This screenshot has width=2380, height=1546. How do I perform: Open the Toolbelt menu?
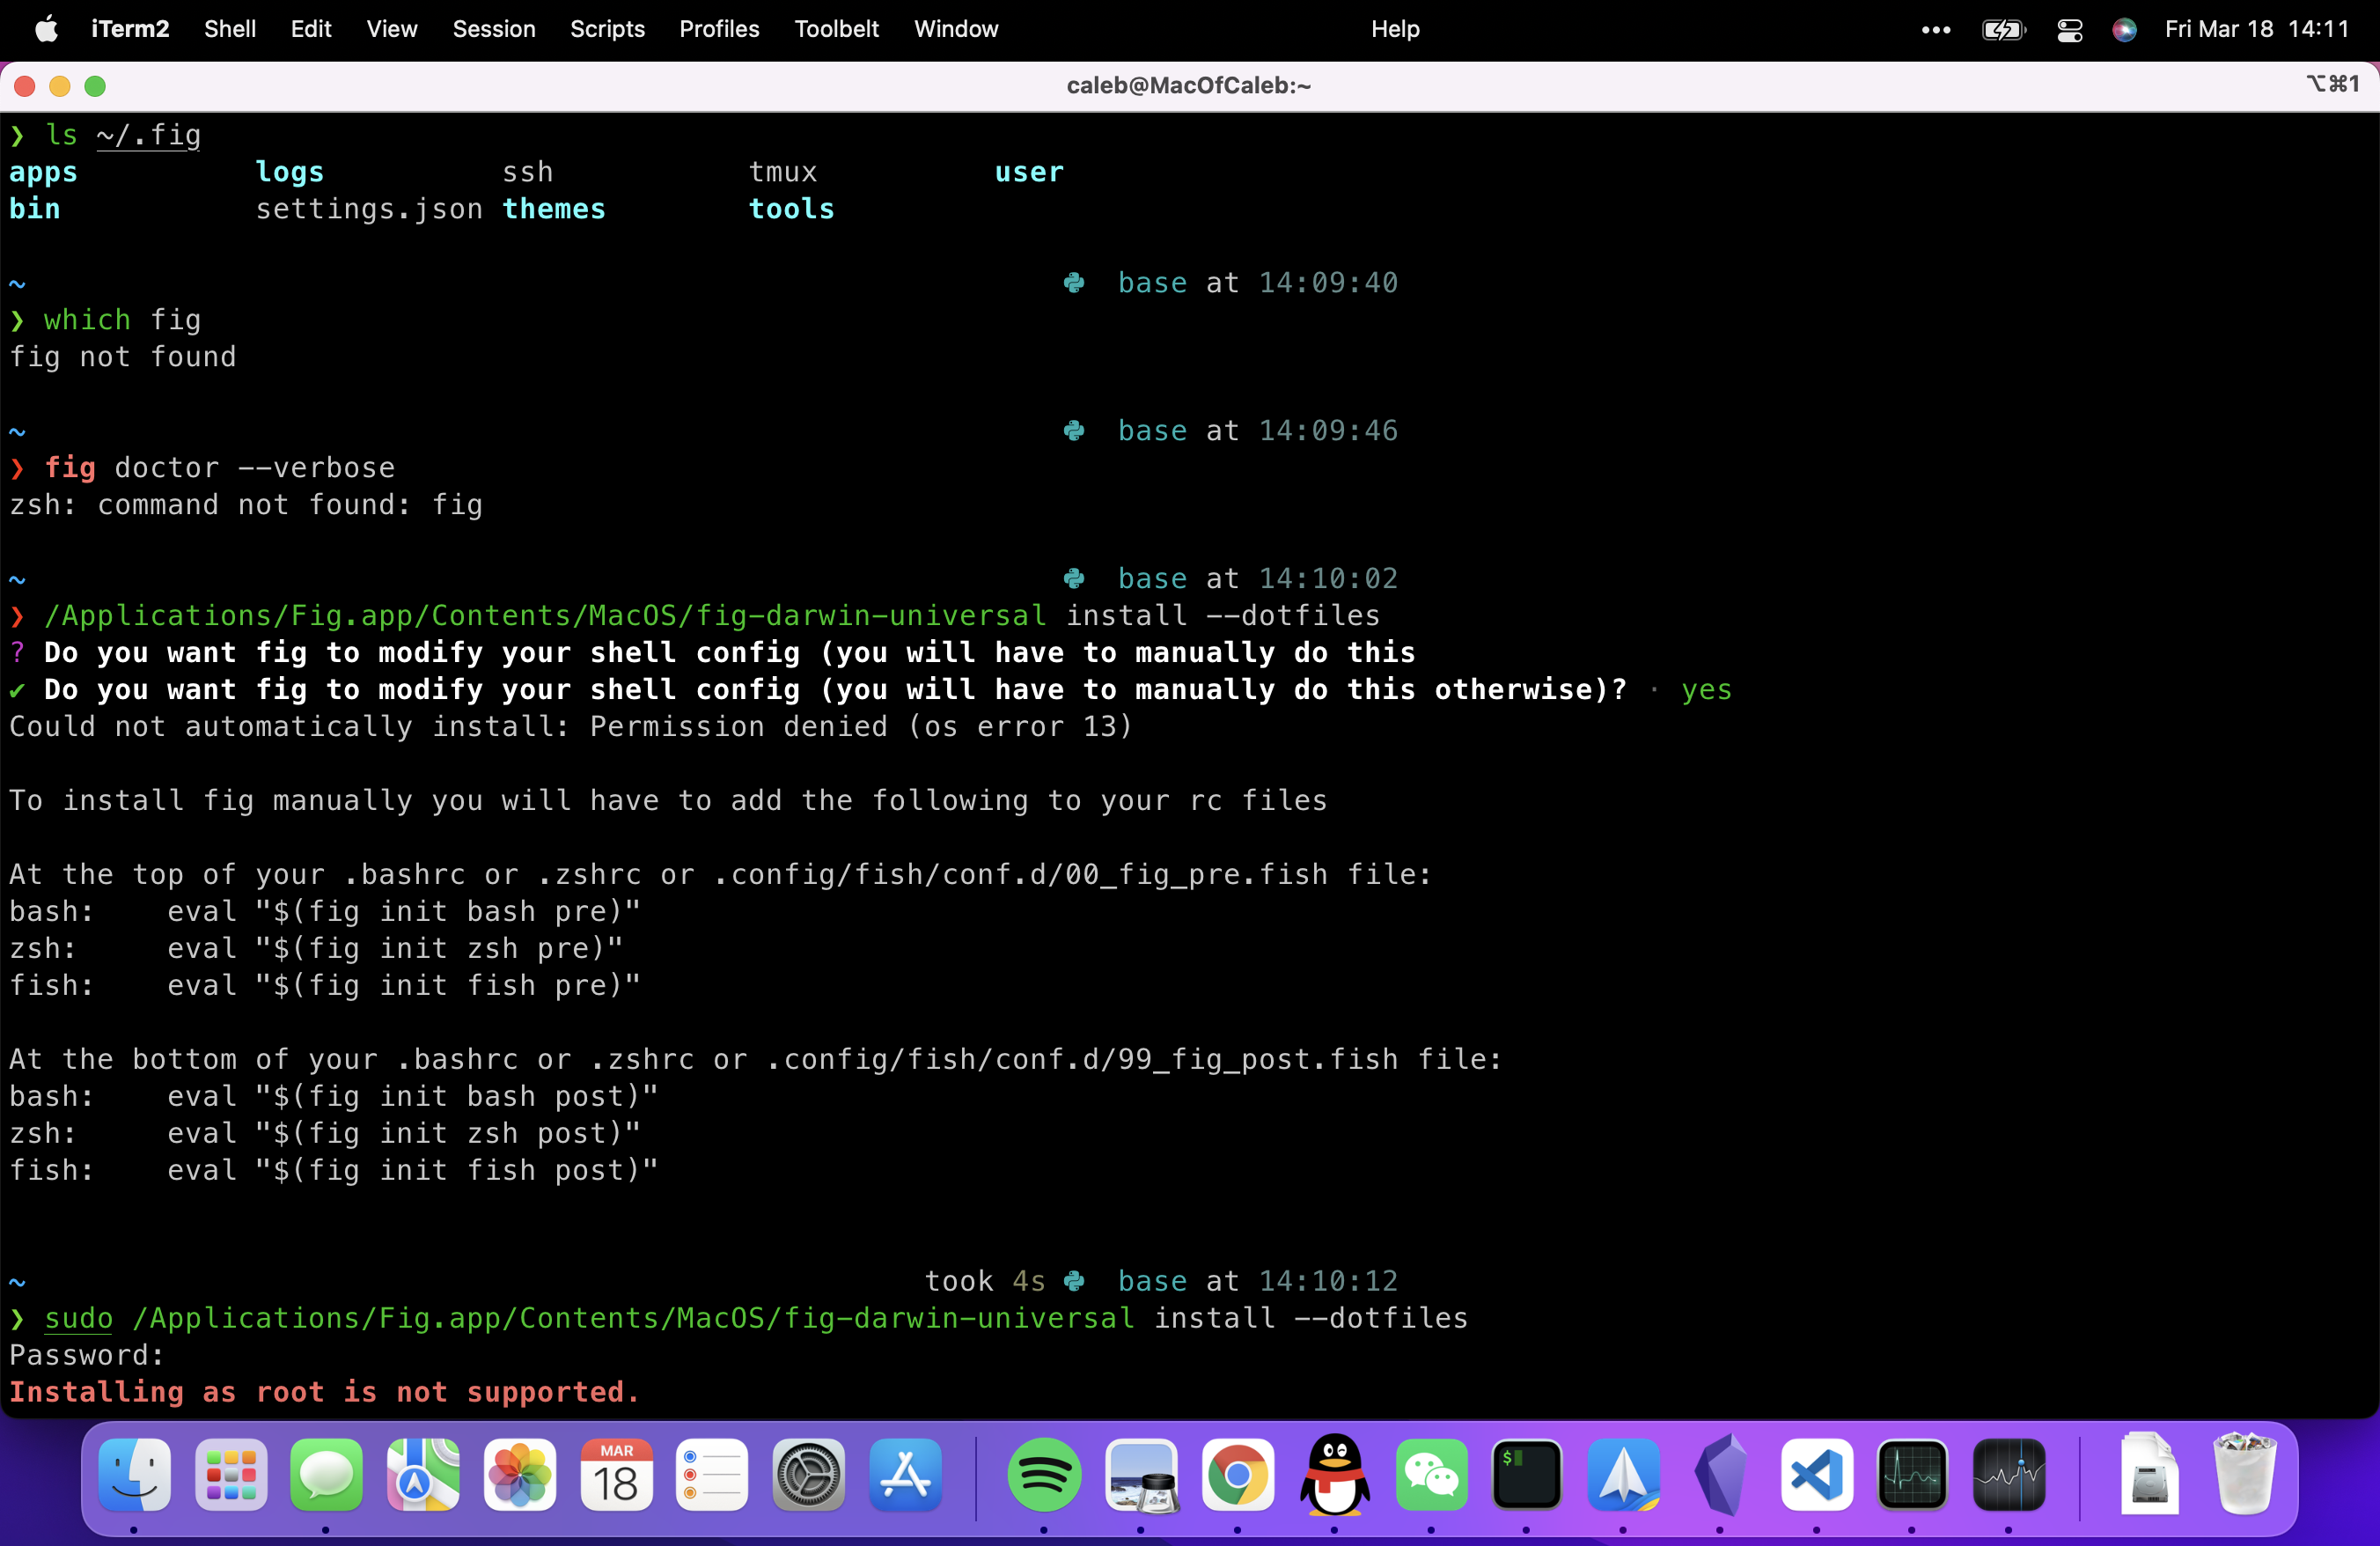tap(836, 29)
